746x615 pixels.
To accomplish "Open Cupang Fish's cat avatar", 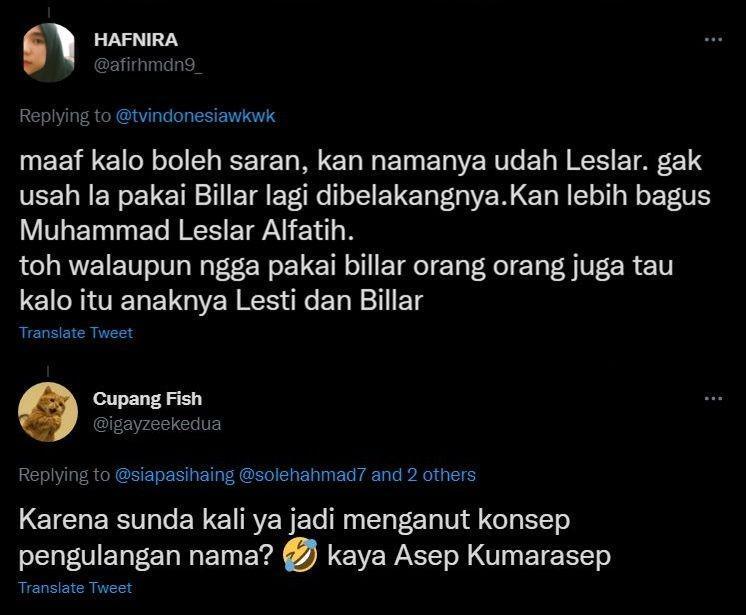I will pyautogui.click(x=48, y=412).
